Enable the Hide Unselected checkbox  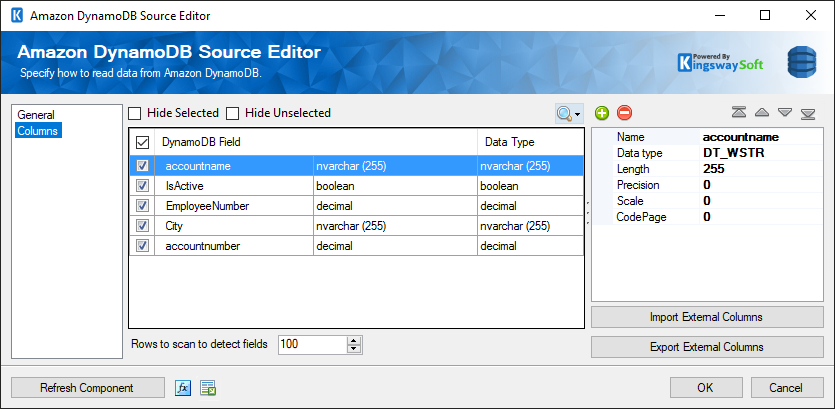tap(233, 113)
